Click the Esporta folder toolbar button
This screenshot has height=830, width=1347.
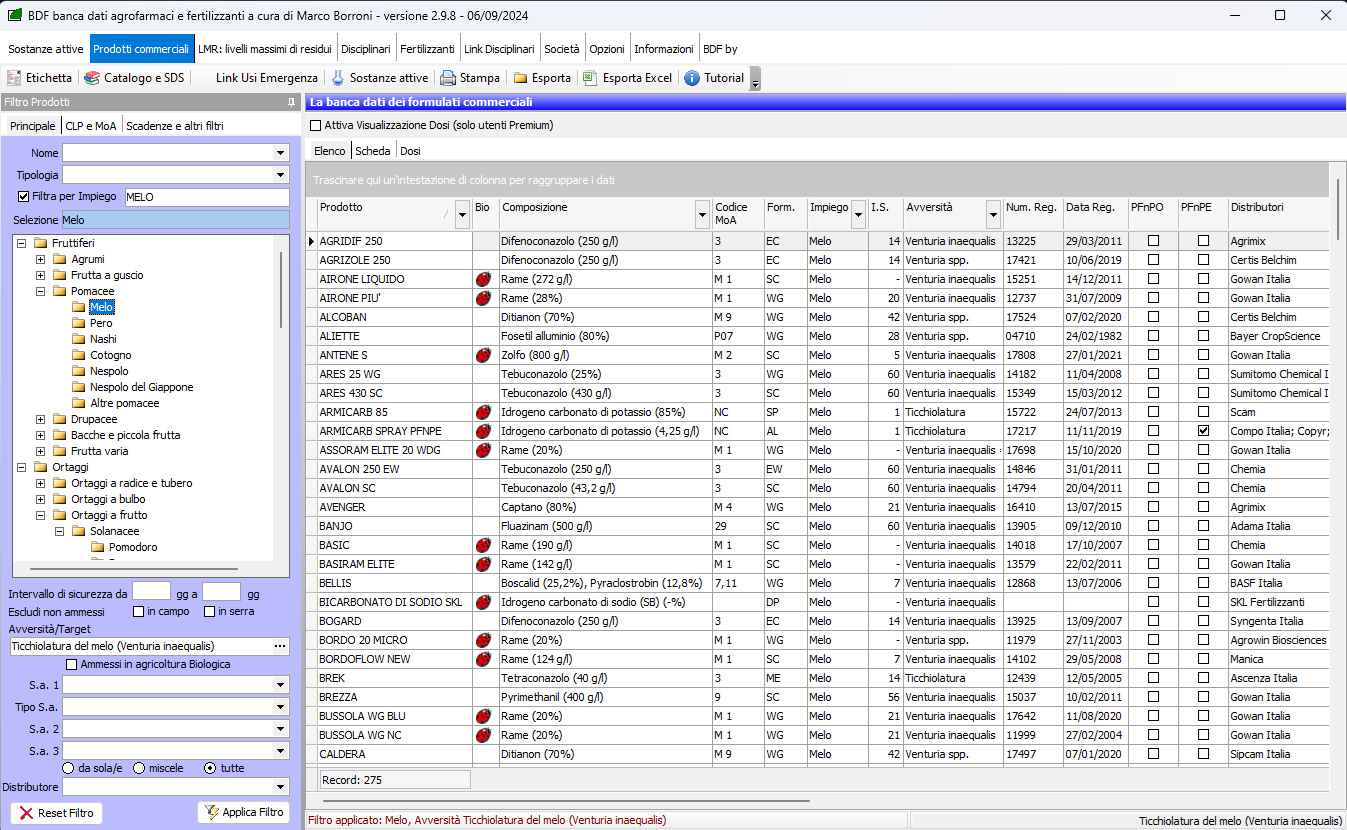542,78
